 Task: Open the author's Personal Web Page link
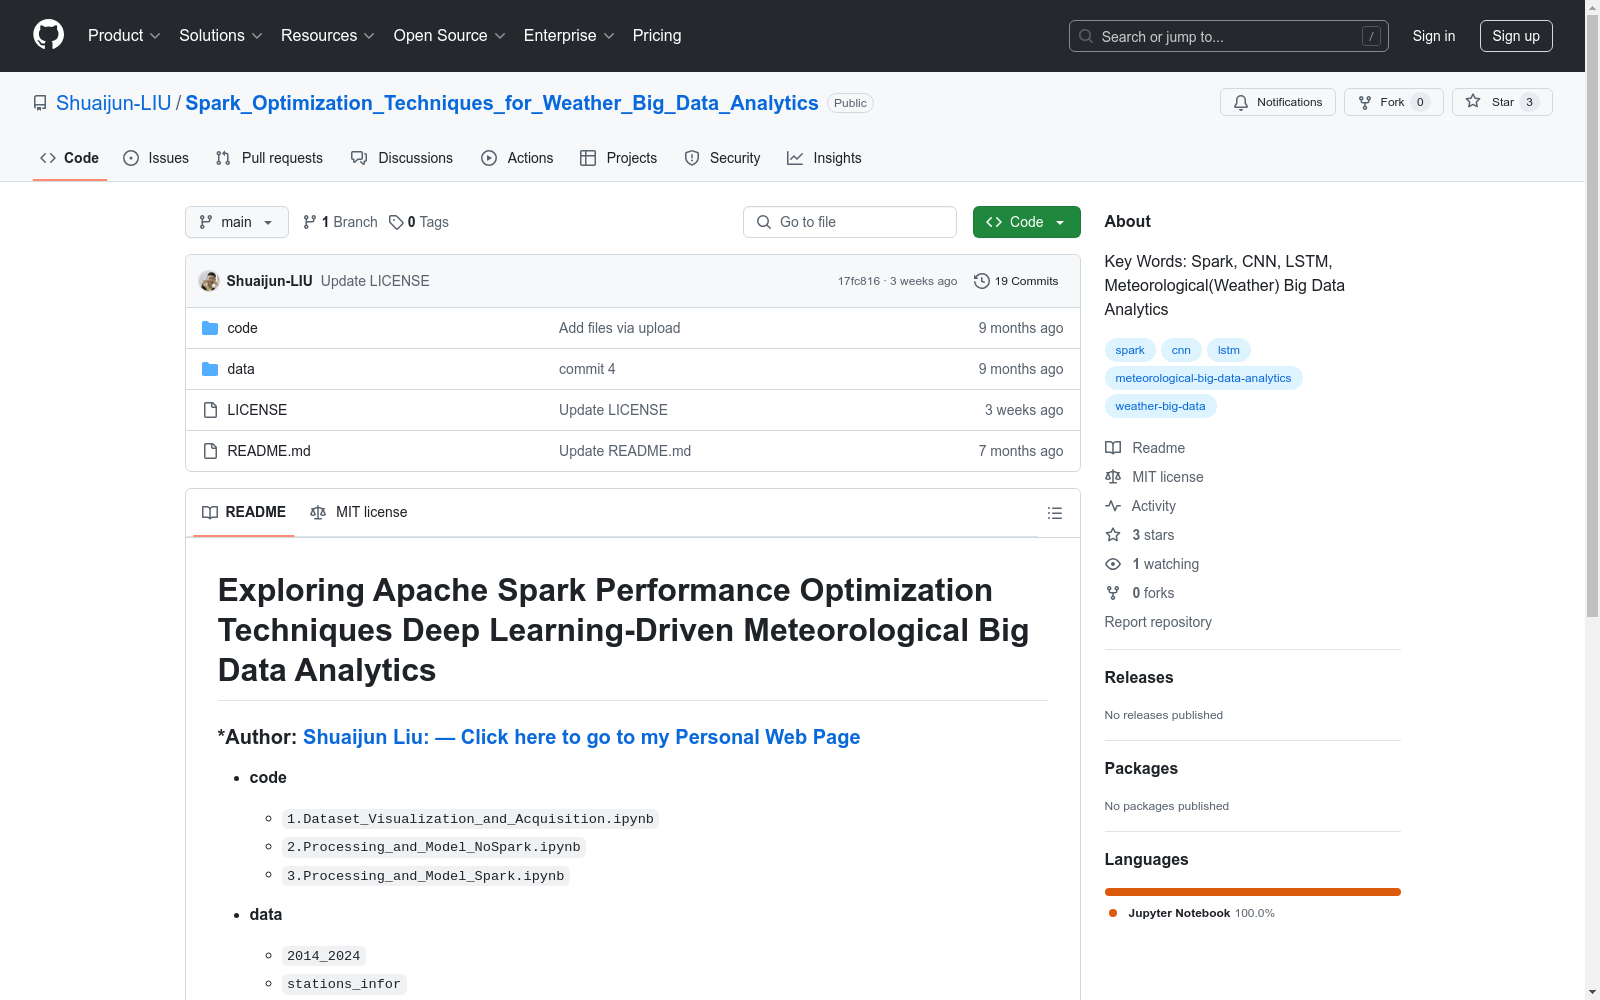click(x=581, y=737)
